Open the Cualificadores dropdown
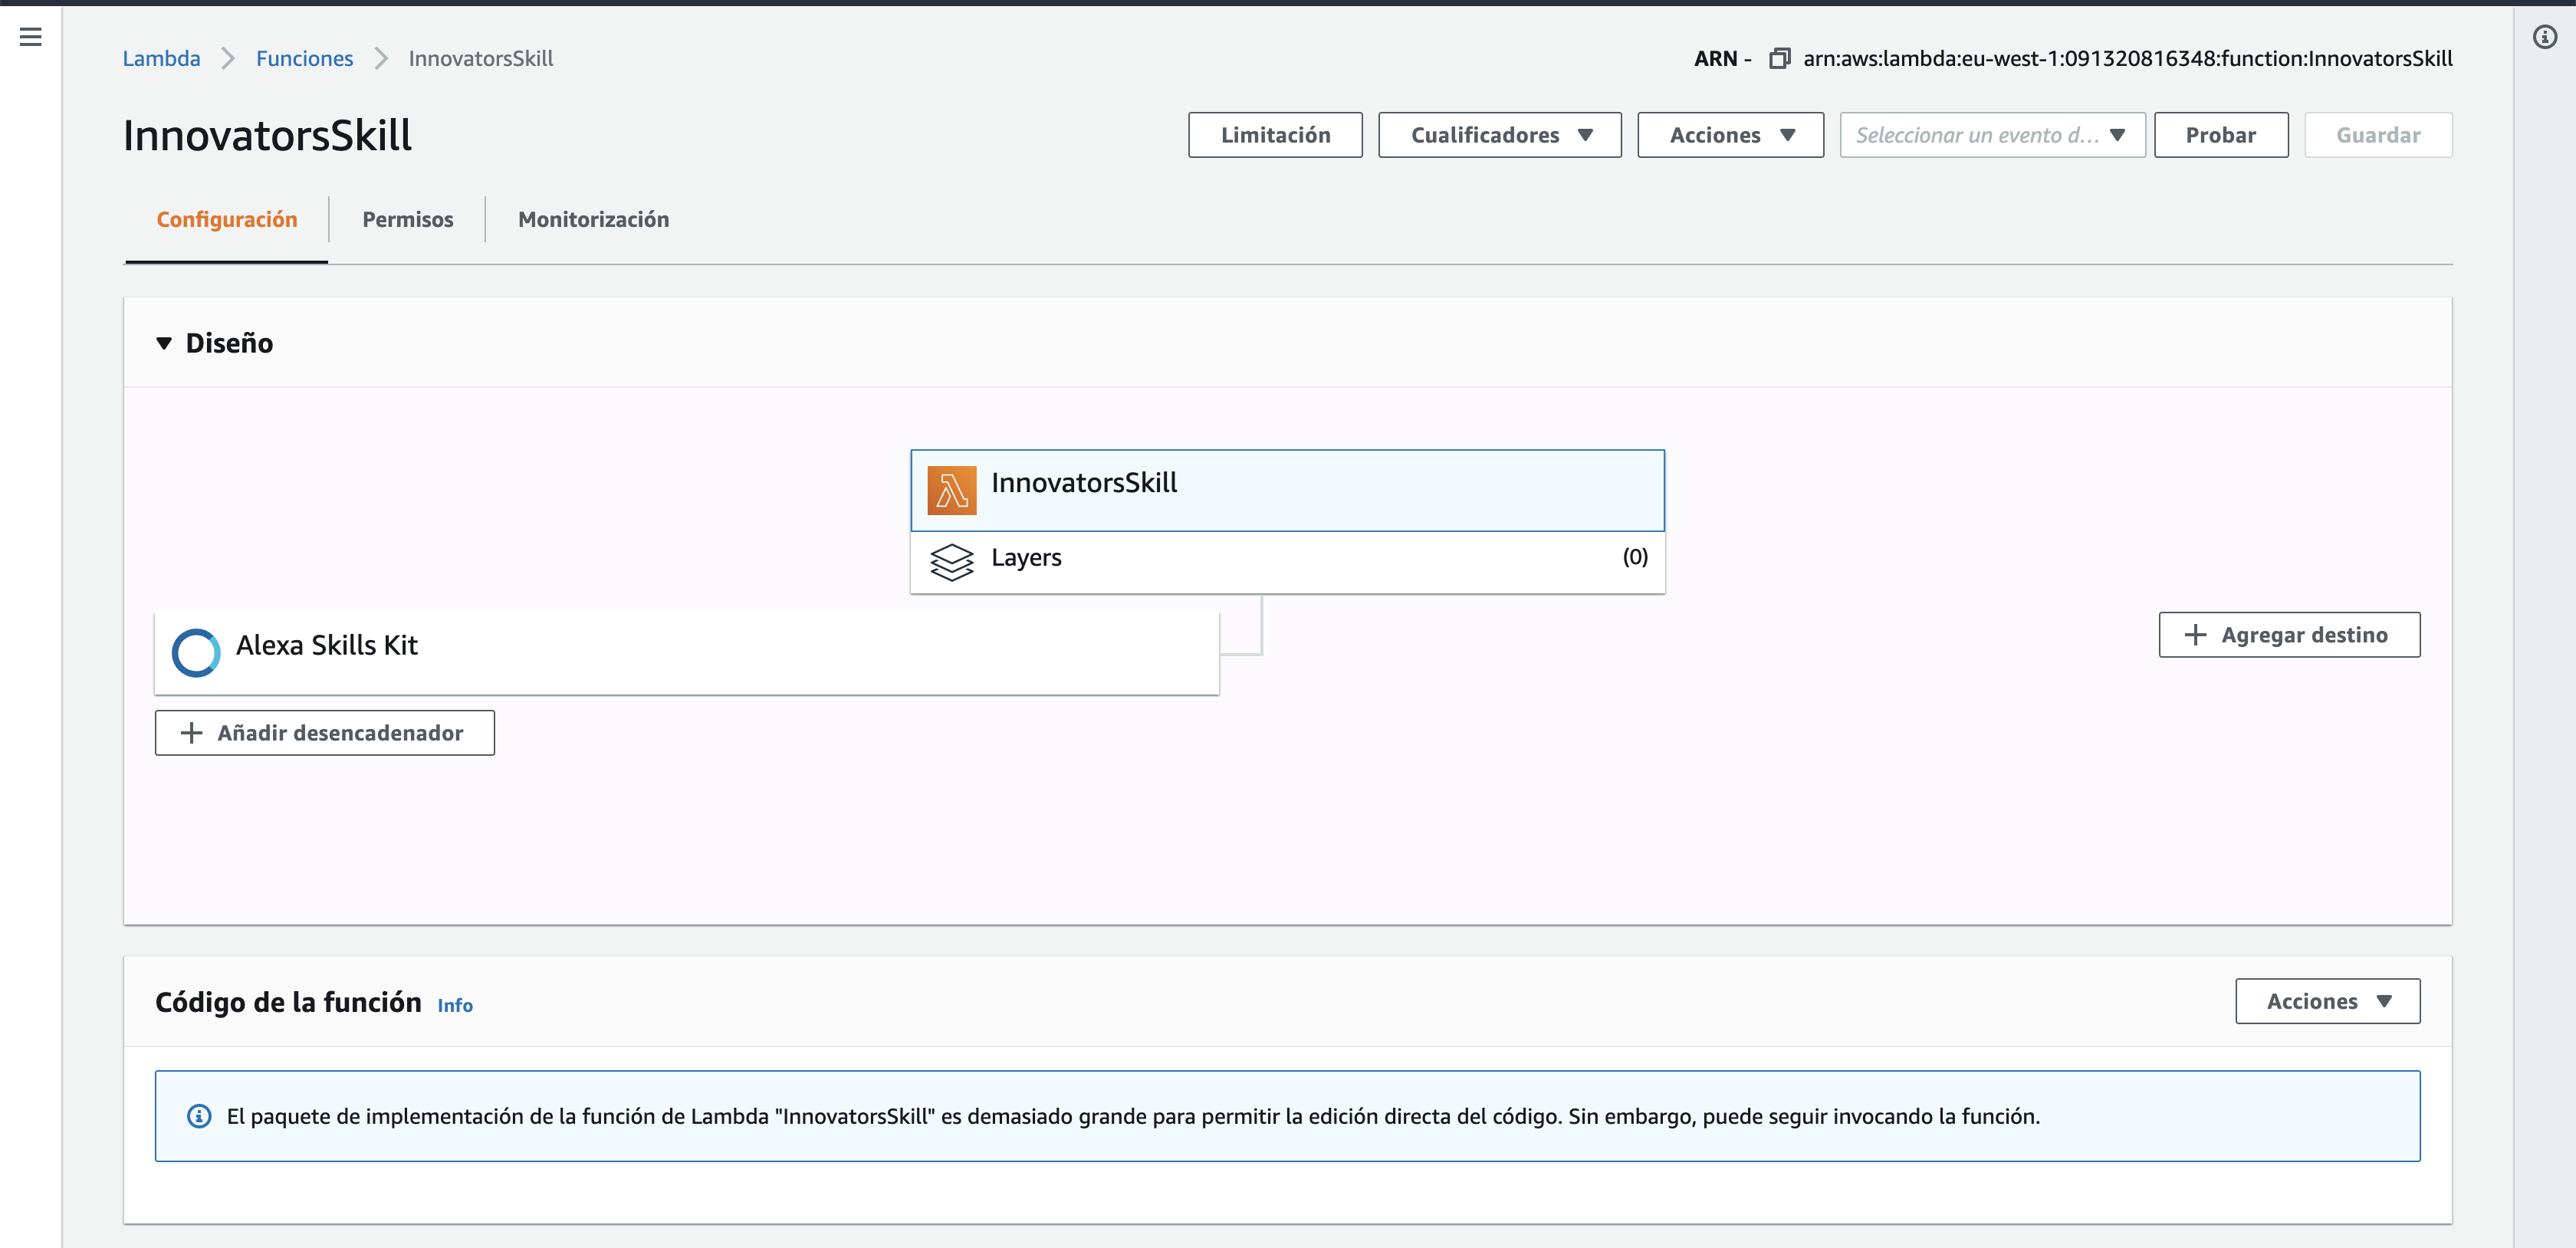Screen dimensions: 2576x1248 pyautogui.click(x=1499, y=135)
